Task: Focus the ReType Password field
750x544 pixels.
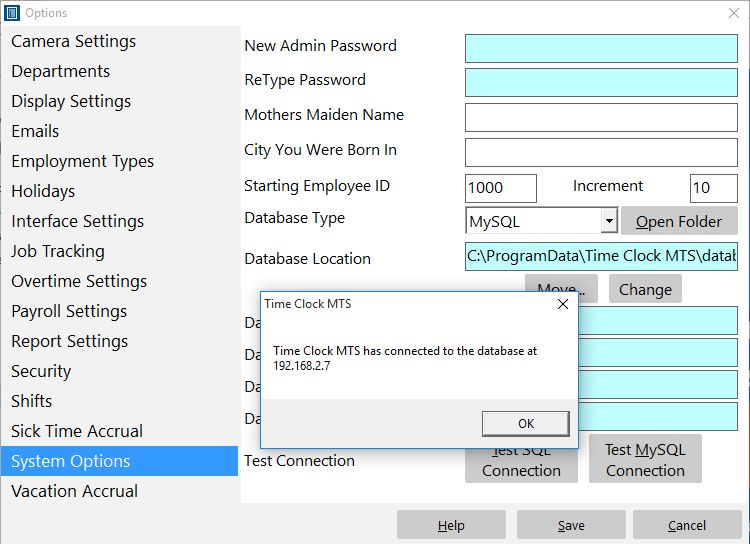Action: pos(601,82)
